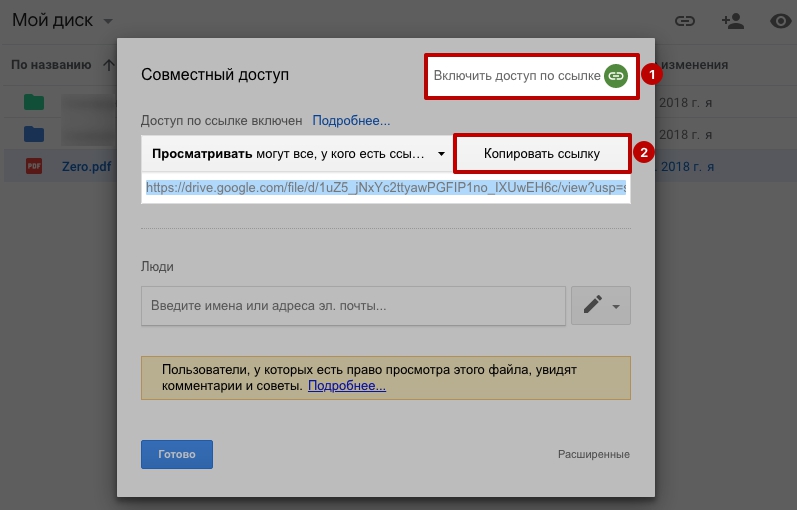This screenshot has width=797, height=510.
Task: Click the eye preview icon in toolbar
Action: 781,21
